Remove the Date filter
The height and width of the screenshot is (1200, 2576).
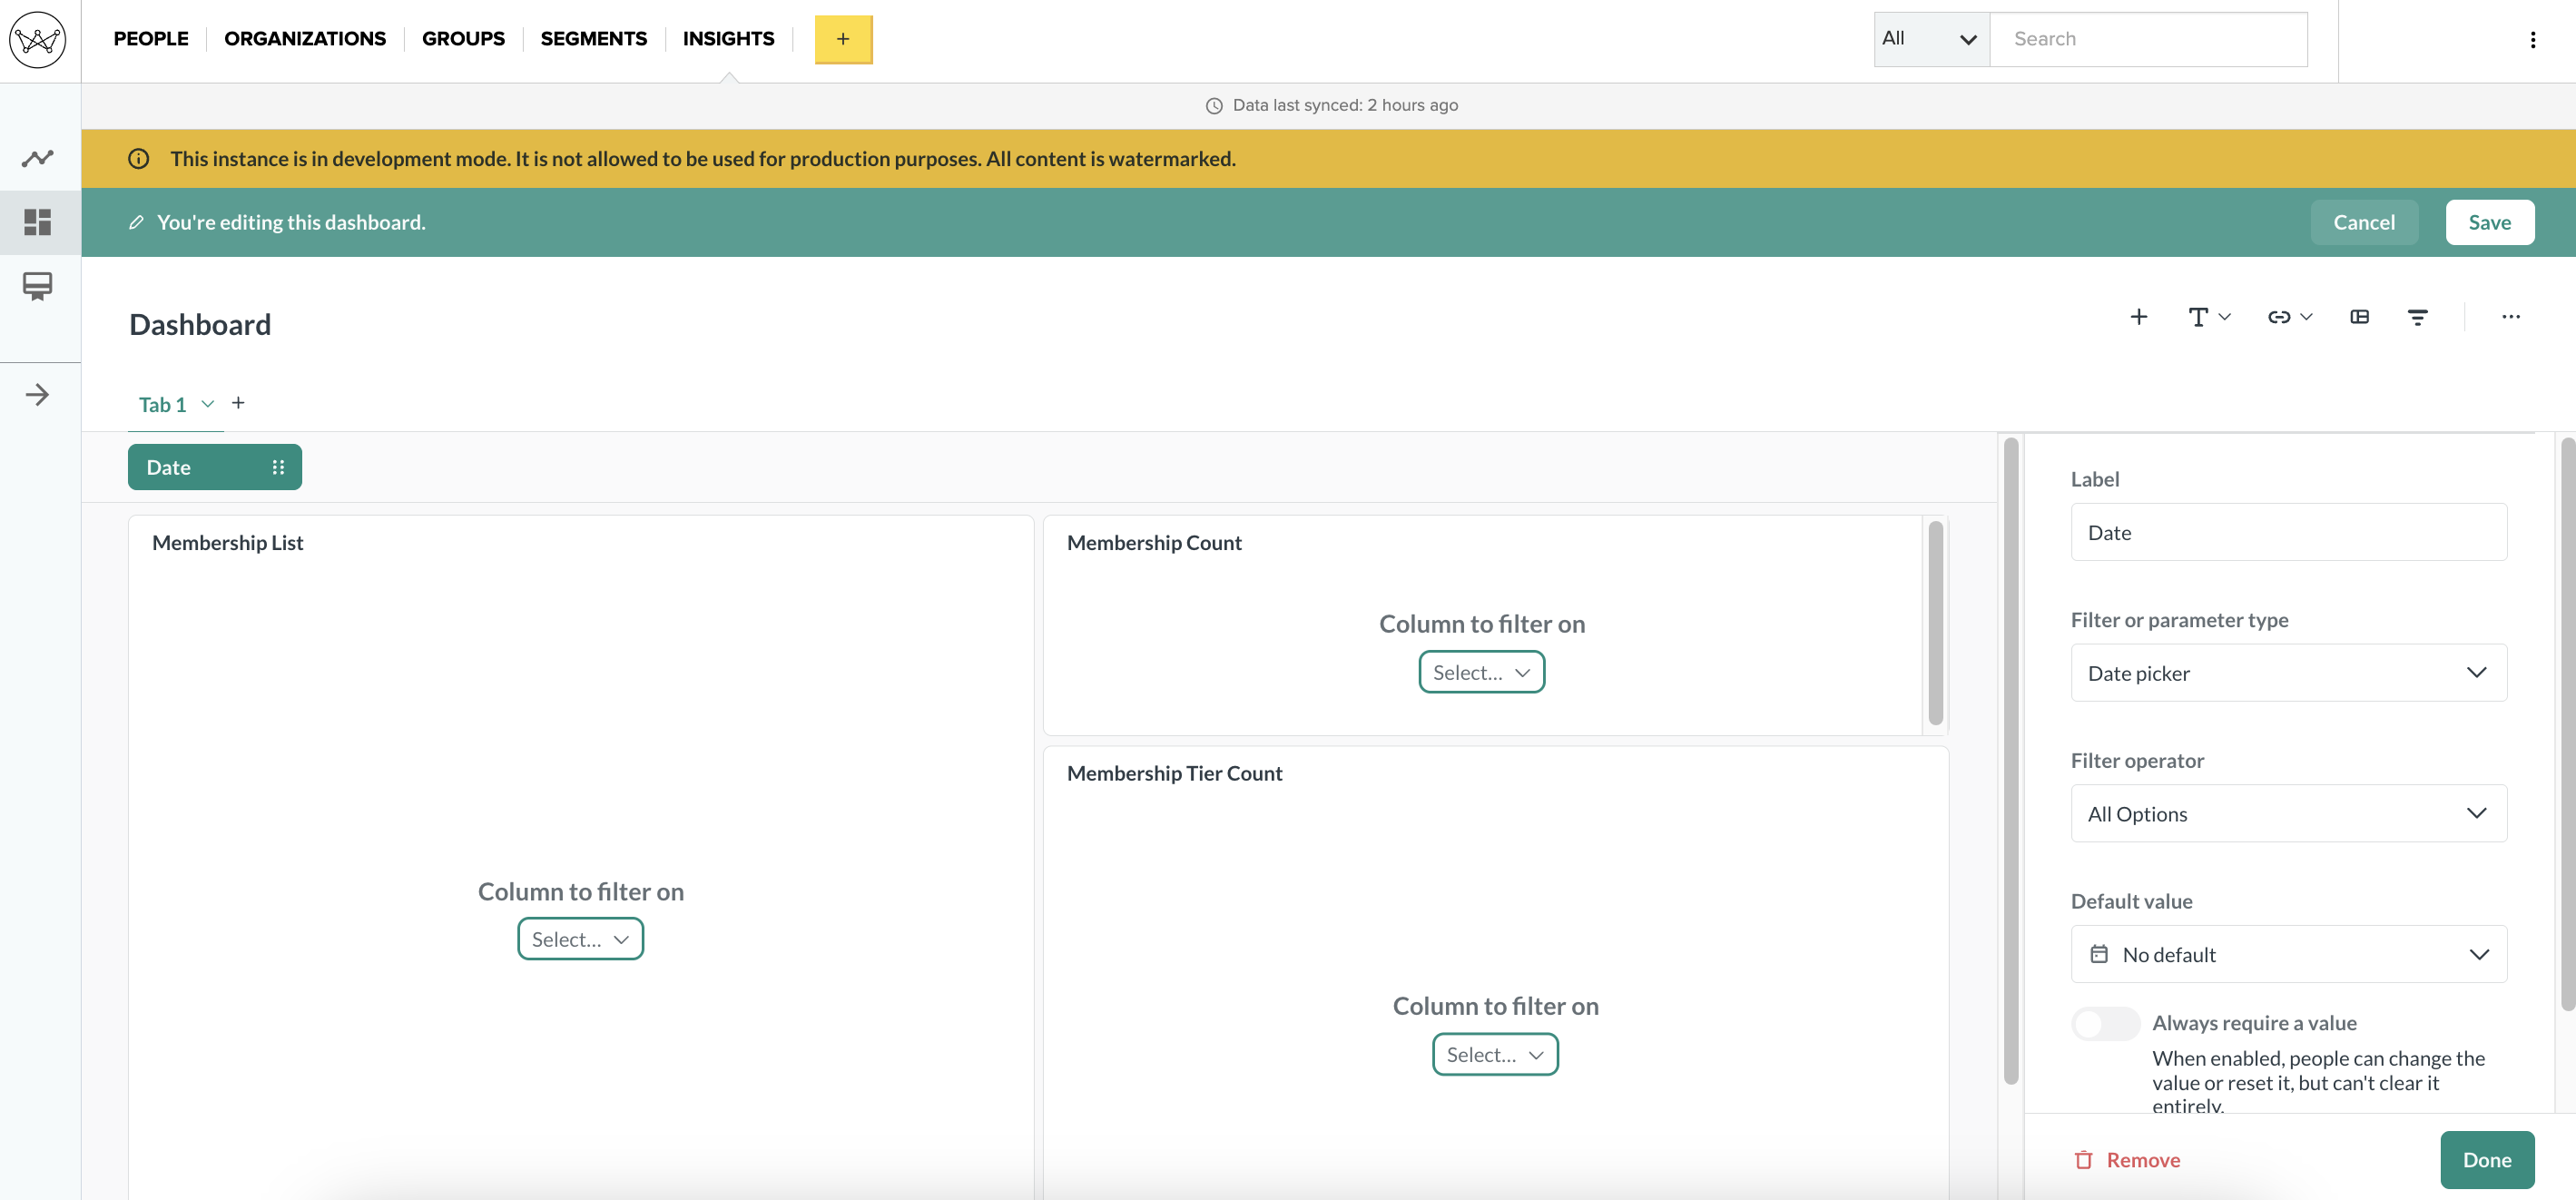tap(2126, 1160)
